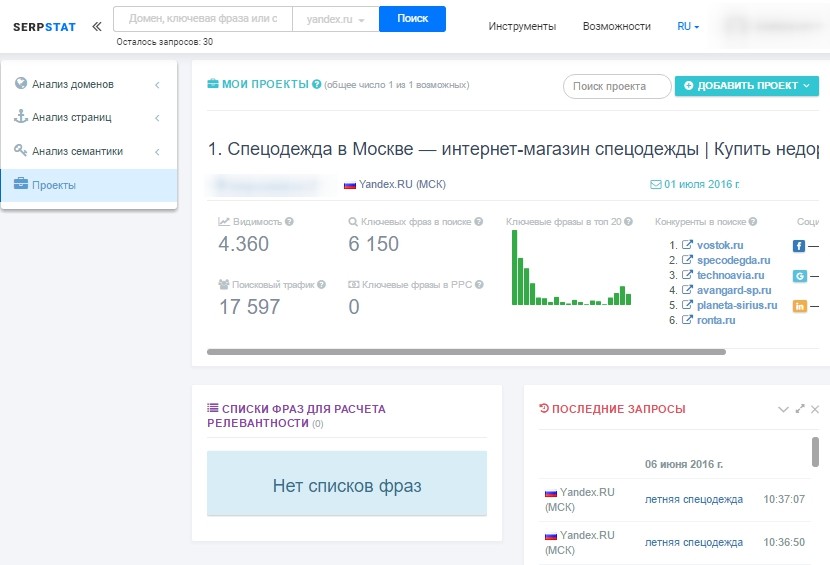Click the globe icon beside Анализ доменов

[x=21, y=83]
